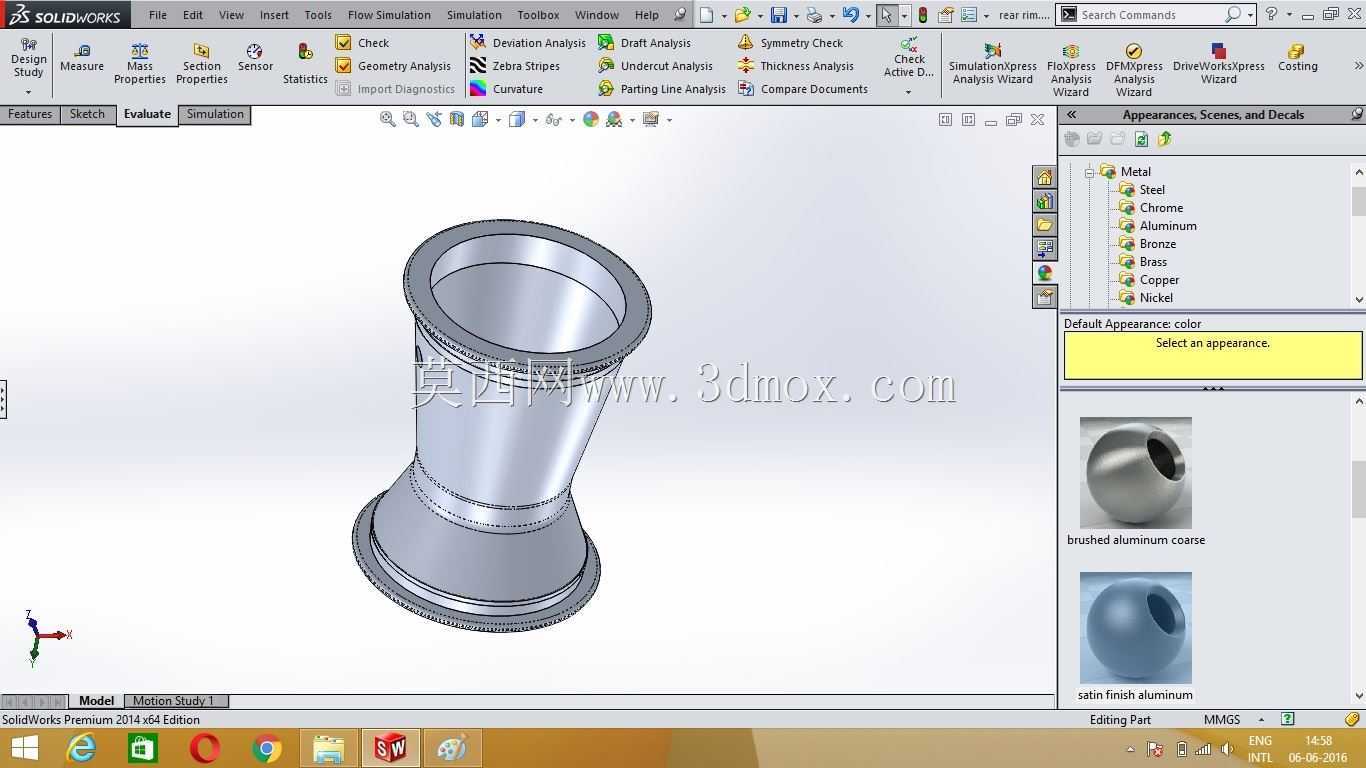The image size is (1366, 768).
Task: Collapse the Metal tree folder
Action: [x=1090, y=172]
